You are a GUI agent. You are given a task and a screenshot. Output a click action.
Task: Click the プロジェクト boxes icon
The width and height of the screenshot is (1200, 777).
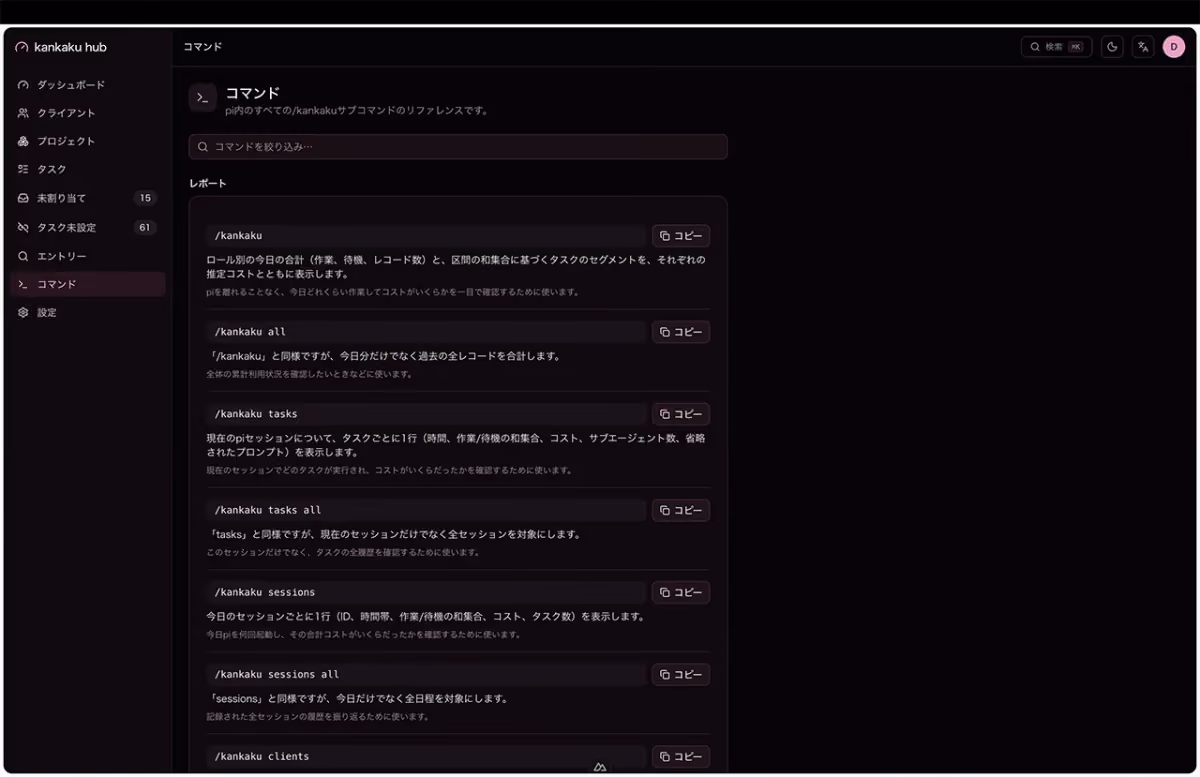pyautogui.click(x=23, y=141)
